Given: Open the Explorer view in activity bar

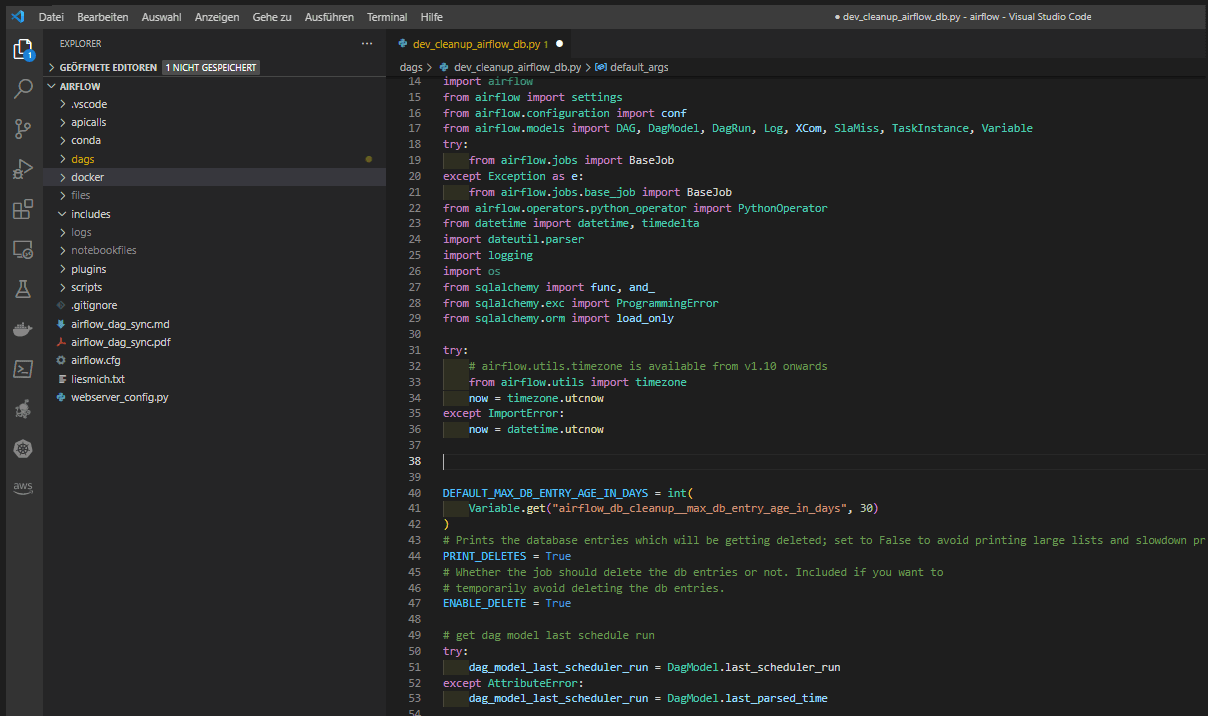Looking at the screenshot, I should [22, 49].
